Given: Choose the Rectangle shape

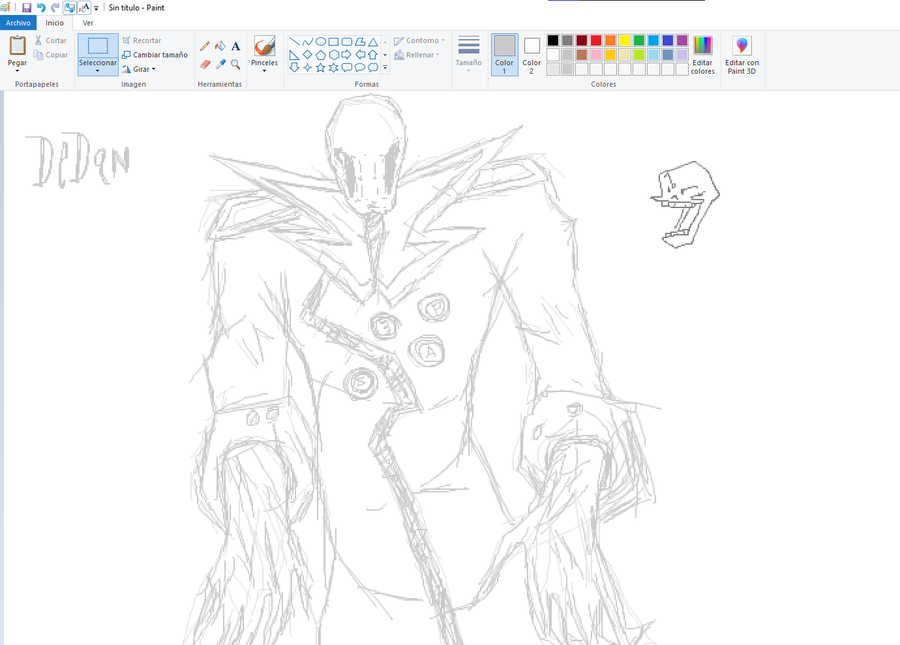Looking at the screenshot, I should (x=333, y=41).
